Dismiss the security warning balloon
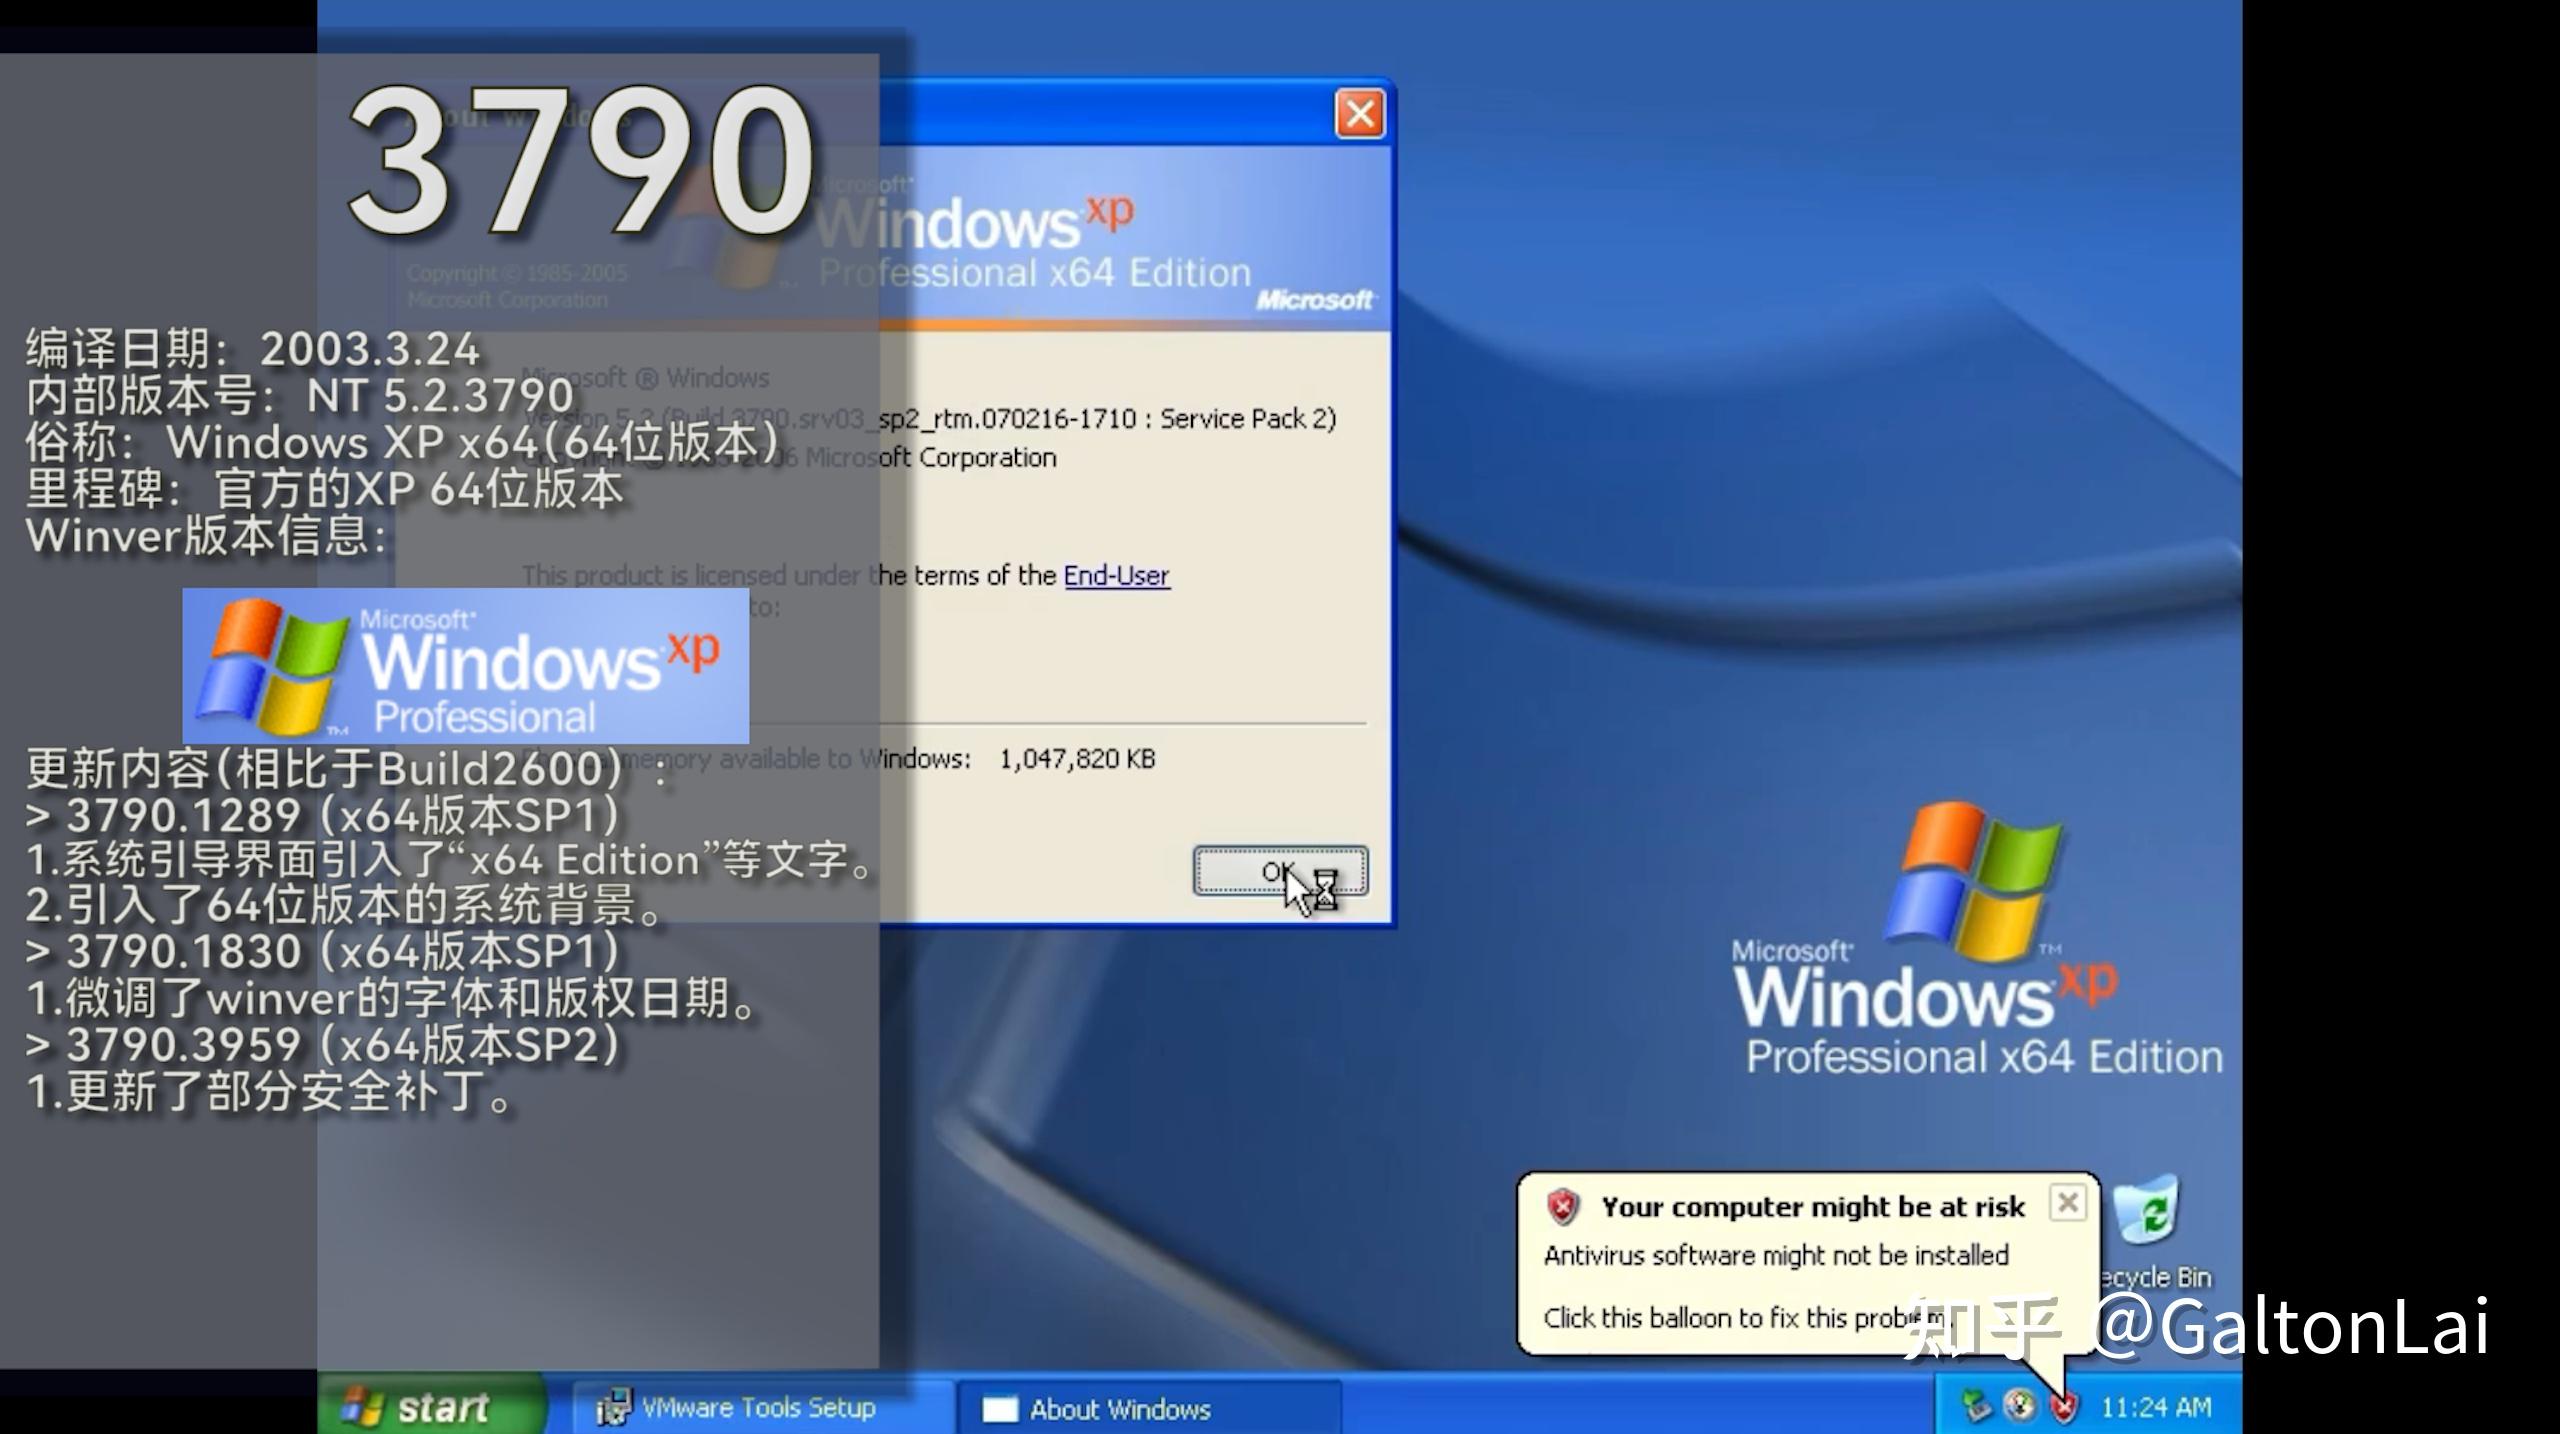This screenshot has height=1434, width=2560. tap(2067, 1202)
